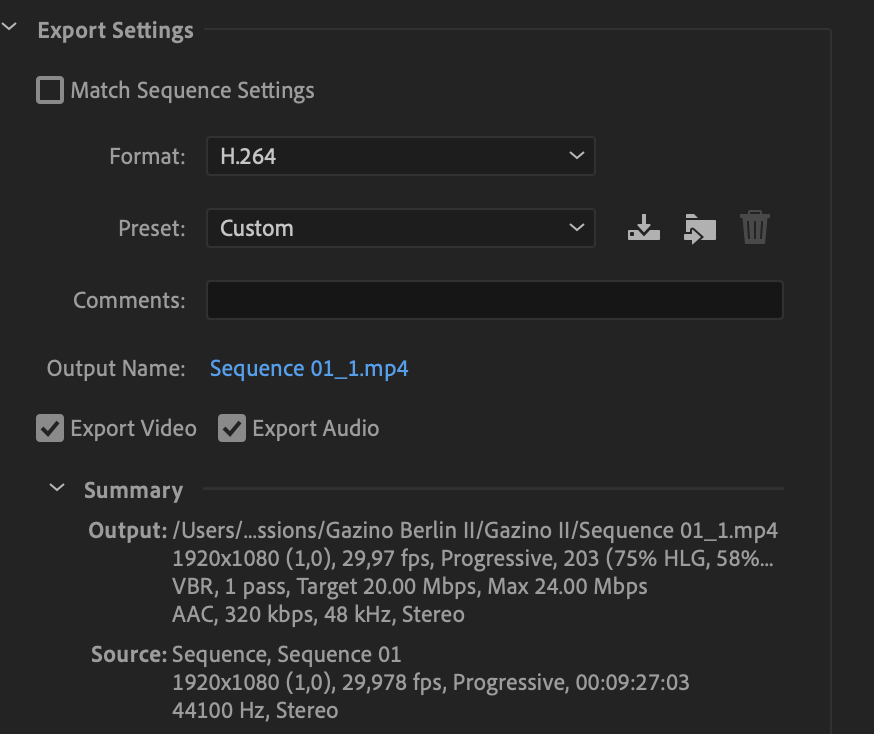
Task: Collapse the Export Settings section
Action: pos(10,28)
